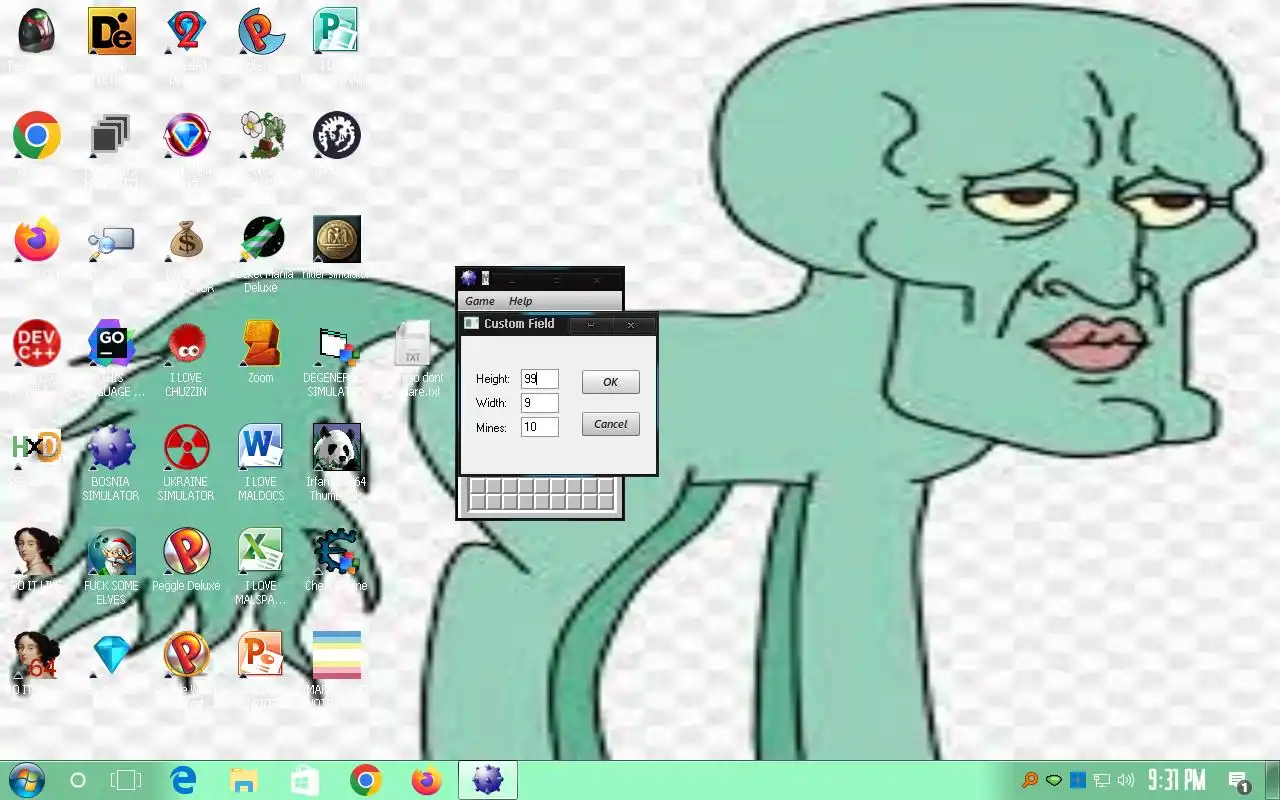Open the stacked gray squares desktop icon

(x=111, y=136)
